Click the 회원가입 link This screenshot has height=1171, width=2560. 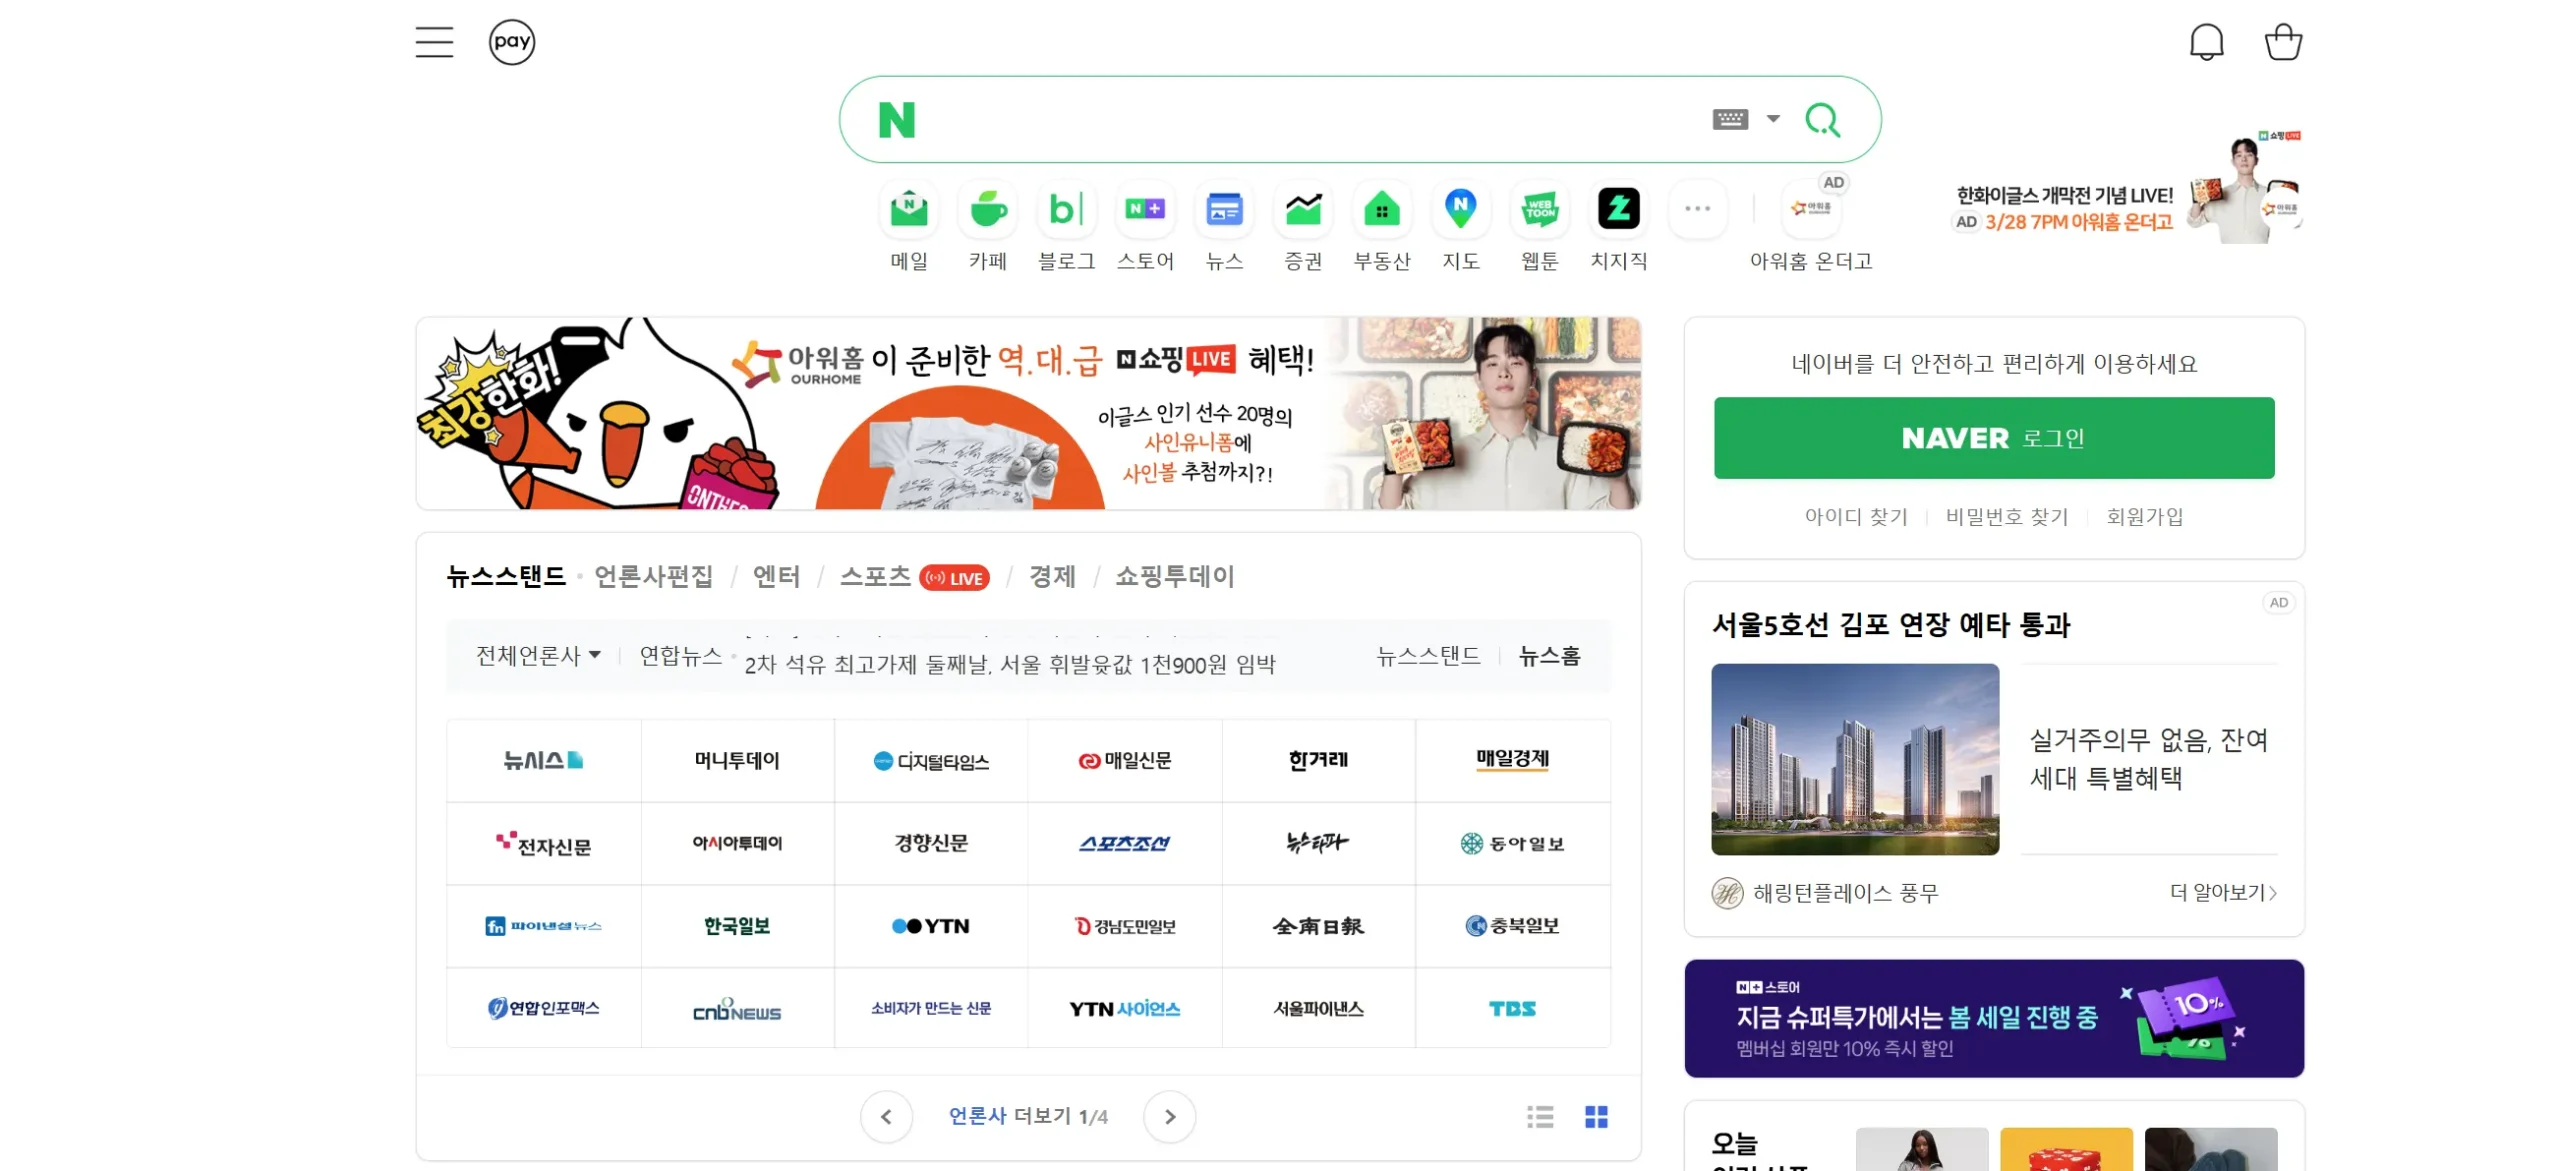[x=2143, y=517]
